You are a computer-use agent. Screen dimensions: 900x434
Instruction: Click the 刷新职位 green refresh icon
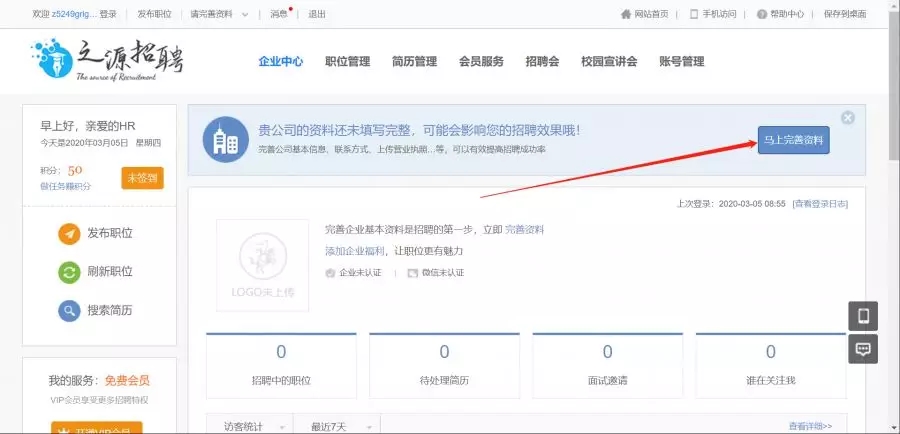pyautogui.click(x=69, y=272)
